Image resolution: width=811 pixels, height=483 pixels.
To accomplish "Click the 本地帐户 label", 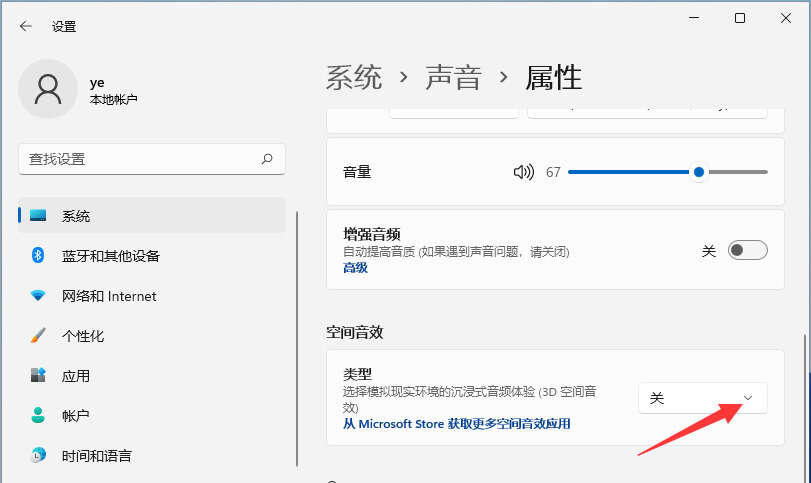I will coord(113,99).
